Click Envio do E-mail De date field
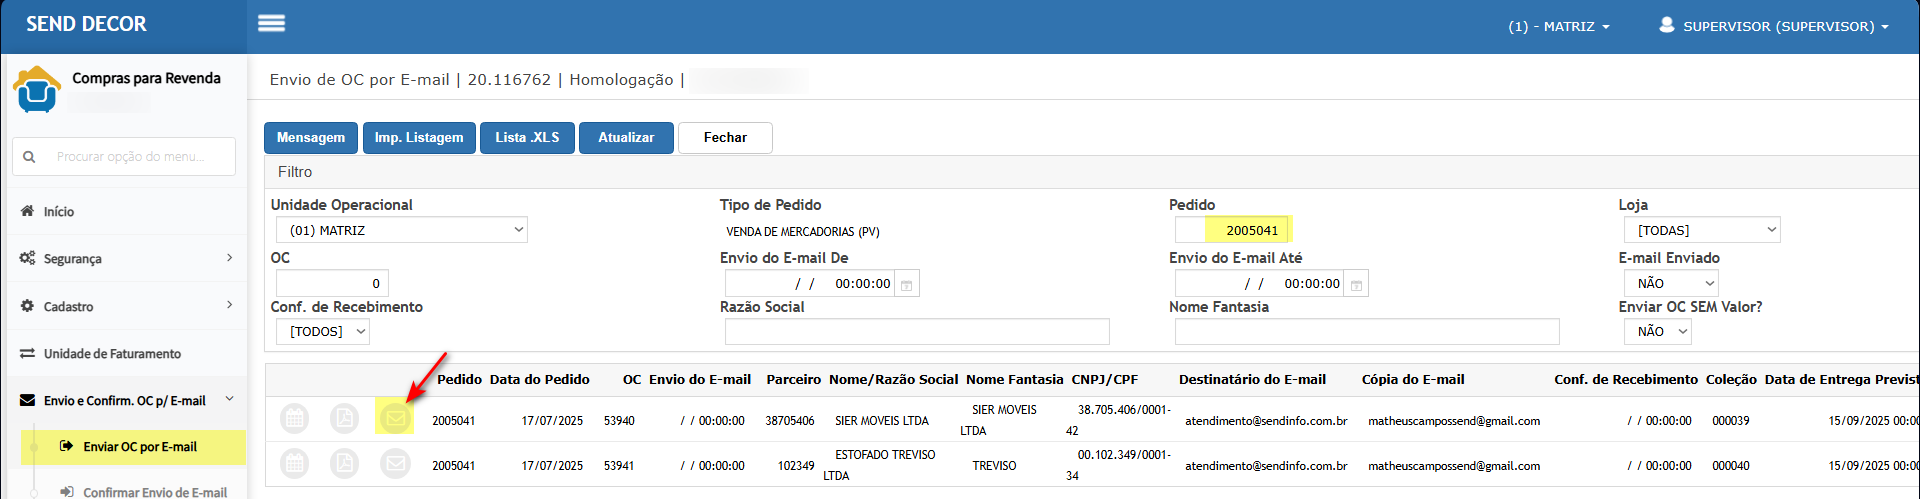Image resolution: width=1920 pixels, height=499 pixels. pos(810,283)
